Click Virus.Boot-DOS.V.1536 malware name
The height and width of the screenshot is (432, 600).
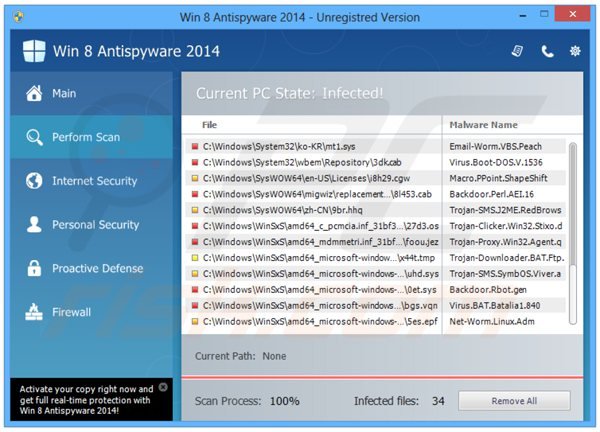496,162
